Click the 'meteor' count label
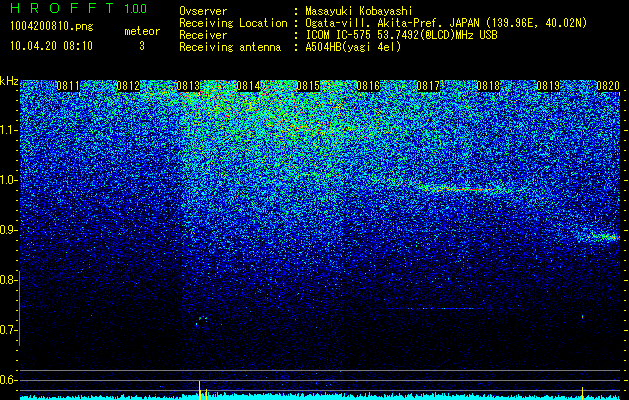629x400 pixels. coord(142,31)
